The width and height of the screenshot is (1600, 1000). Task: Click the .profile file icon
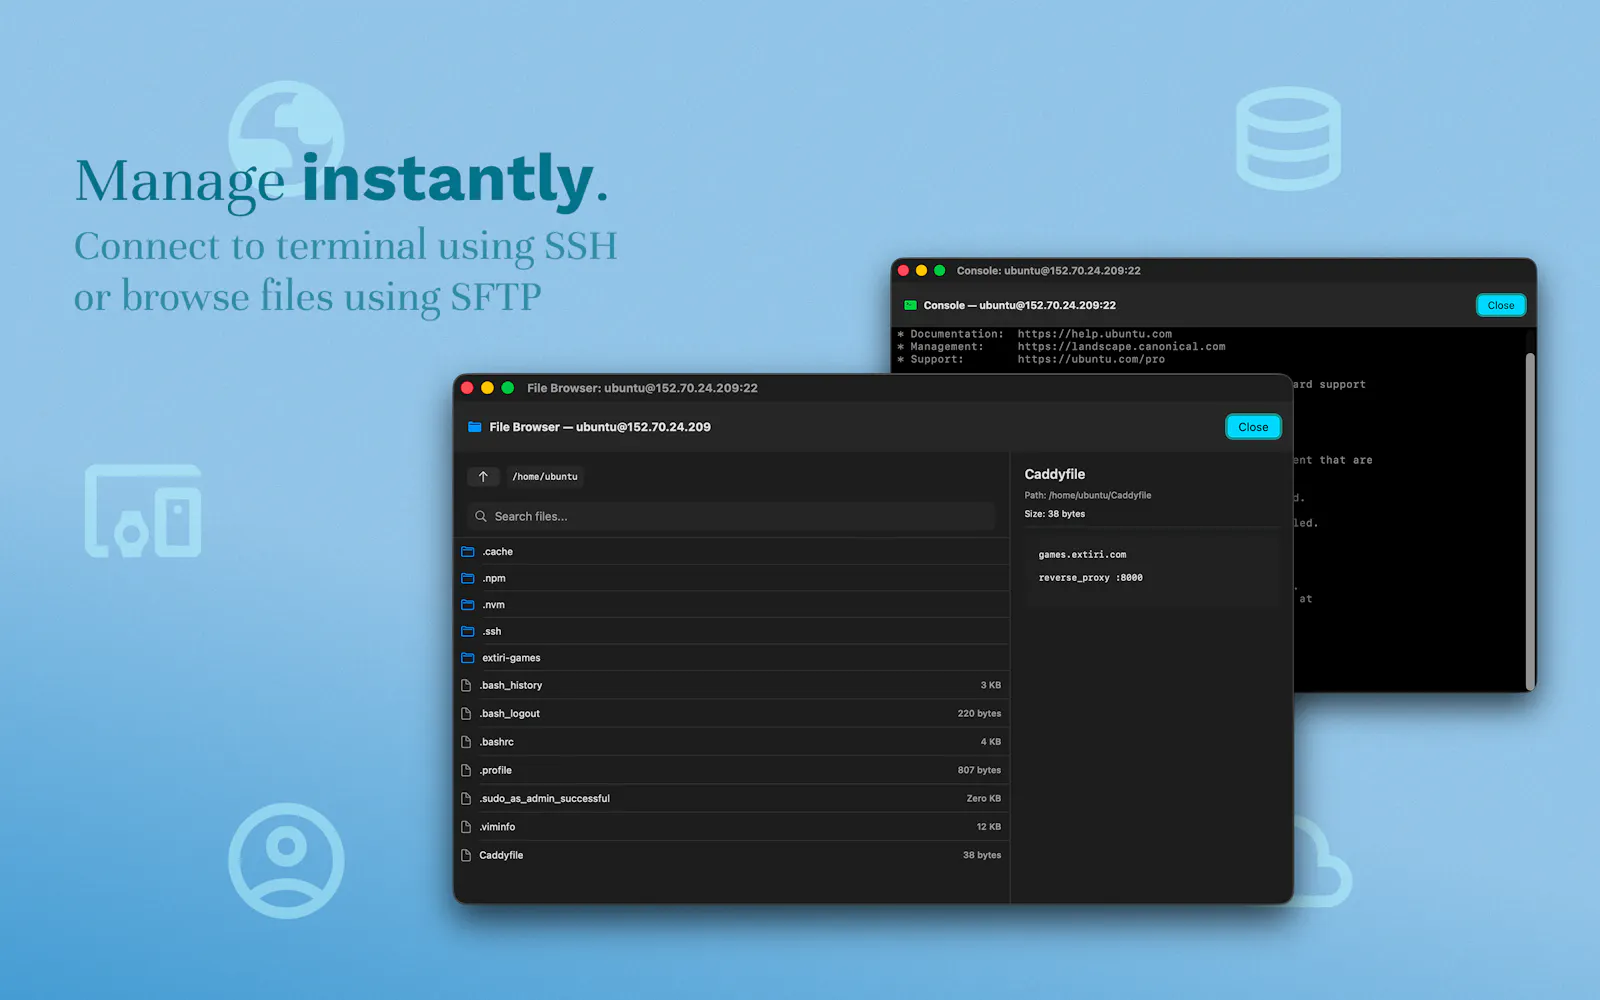pyautogui.click(x=466, y=770)
